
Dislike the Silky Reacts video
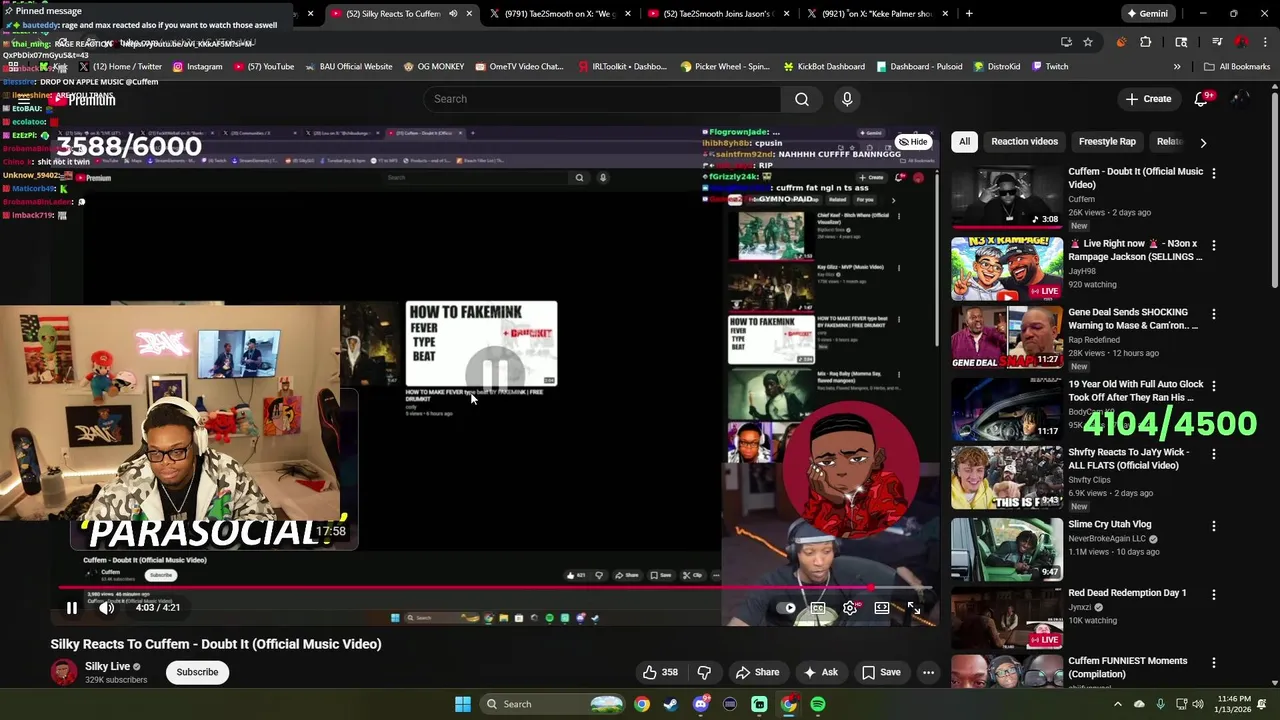(x=704, y=673)
